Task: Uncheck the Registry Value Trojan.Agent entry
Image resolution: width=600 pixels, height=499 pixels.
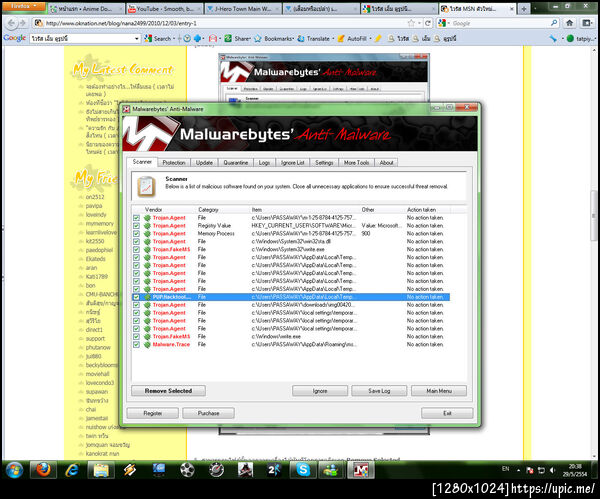Action: pos(136,225)
